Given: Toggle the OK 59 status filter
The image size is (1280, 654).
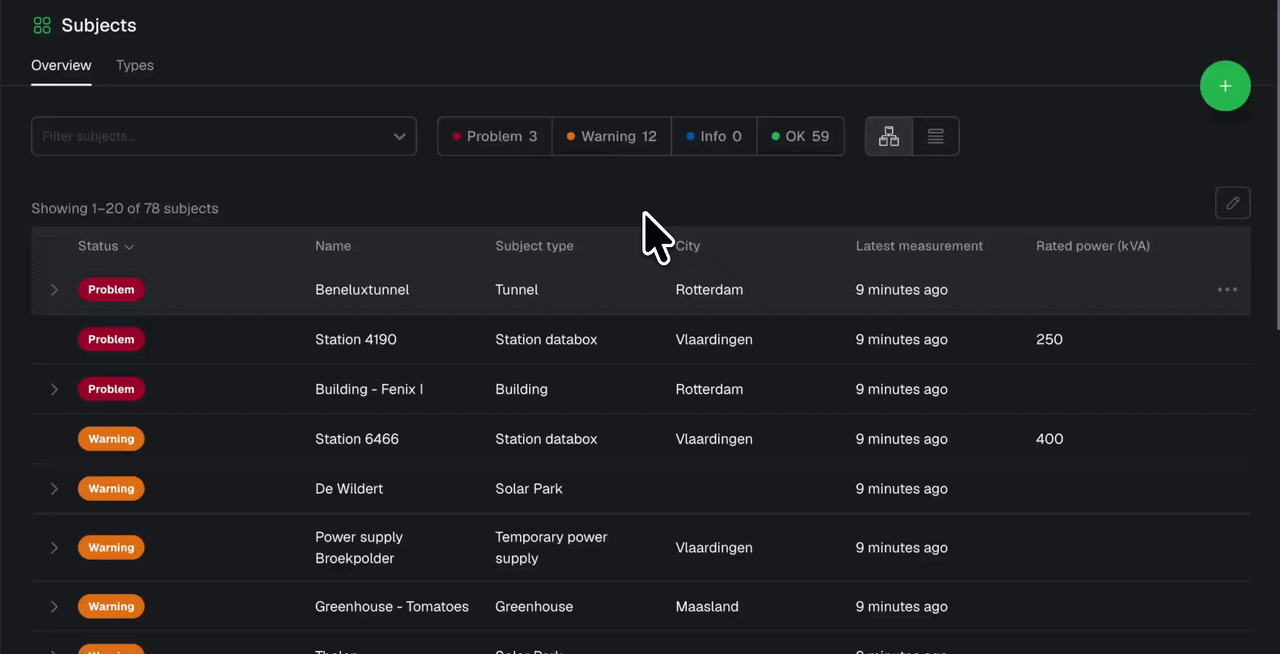Looking at the screenshot, I should pyautogui.click(x=800, y=136).
